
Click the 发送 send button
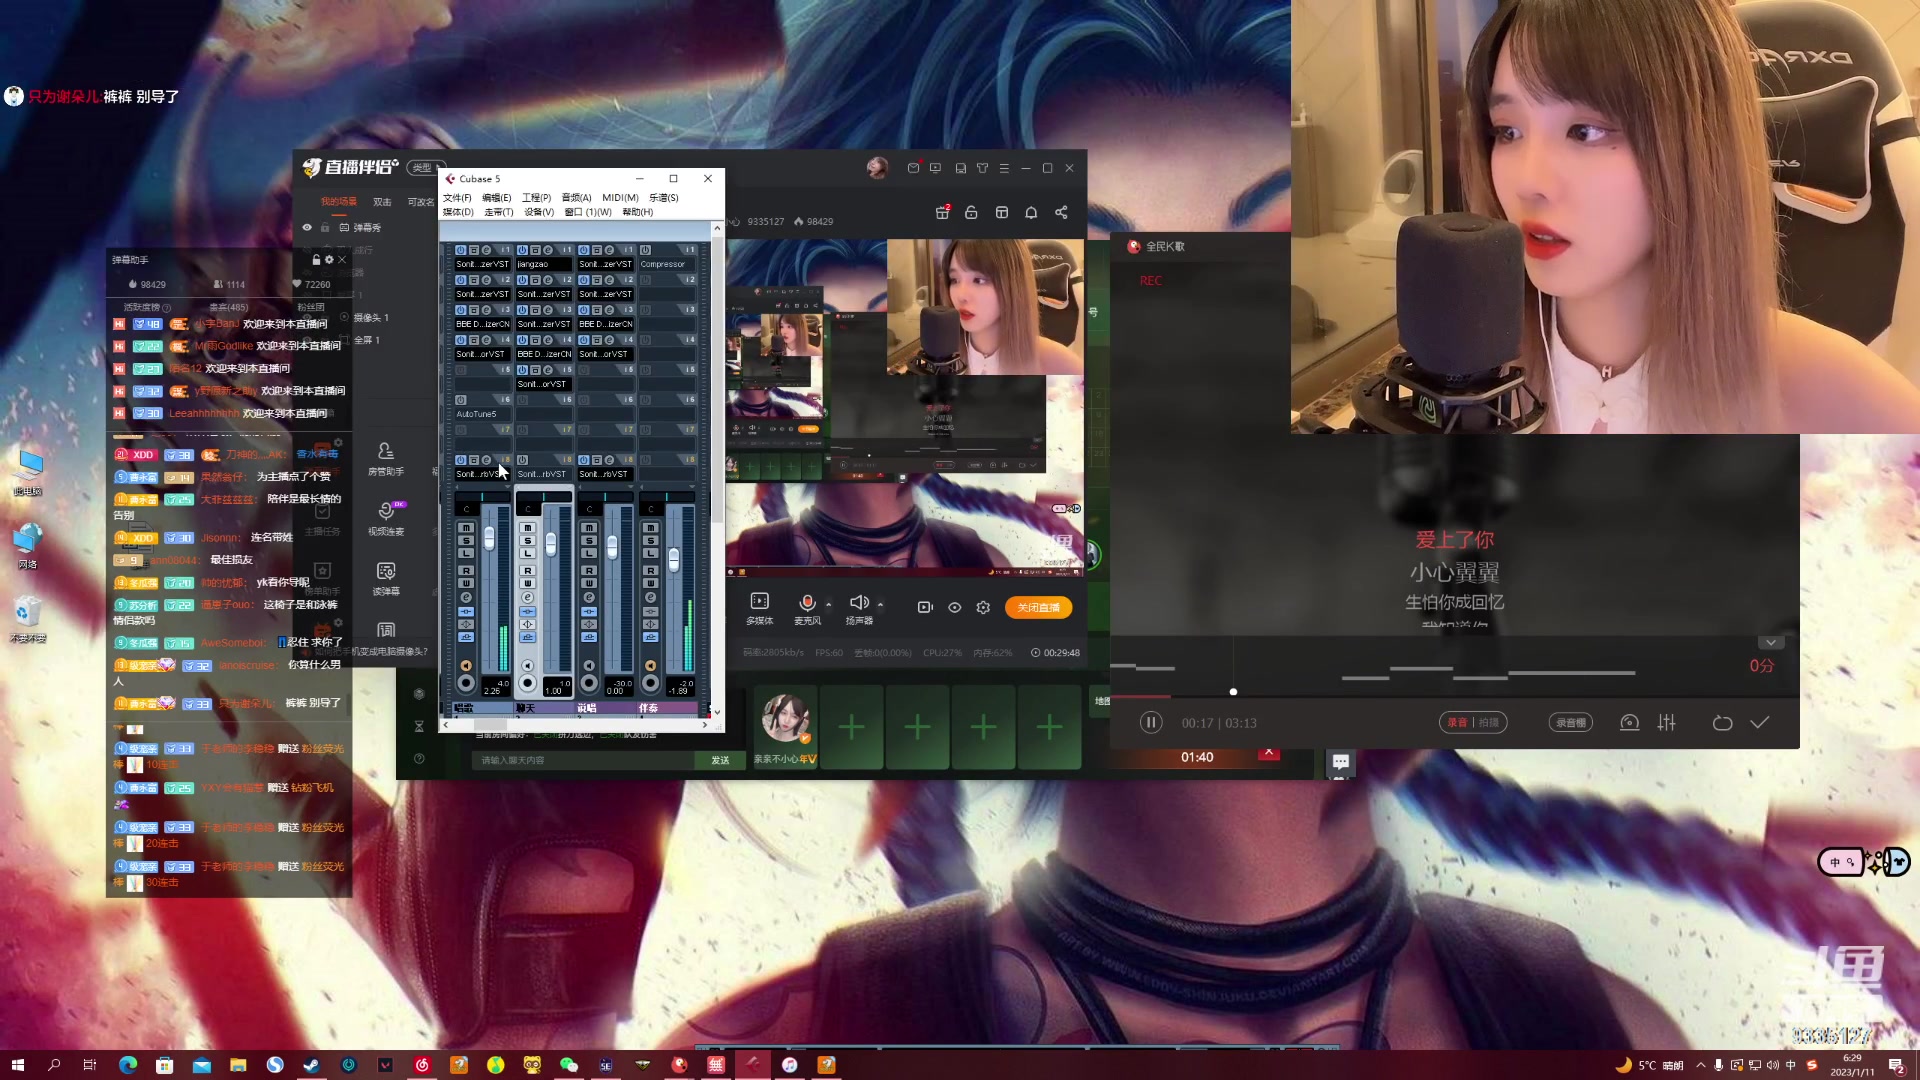(720, 760)
